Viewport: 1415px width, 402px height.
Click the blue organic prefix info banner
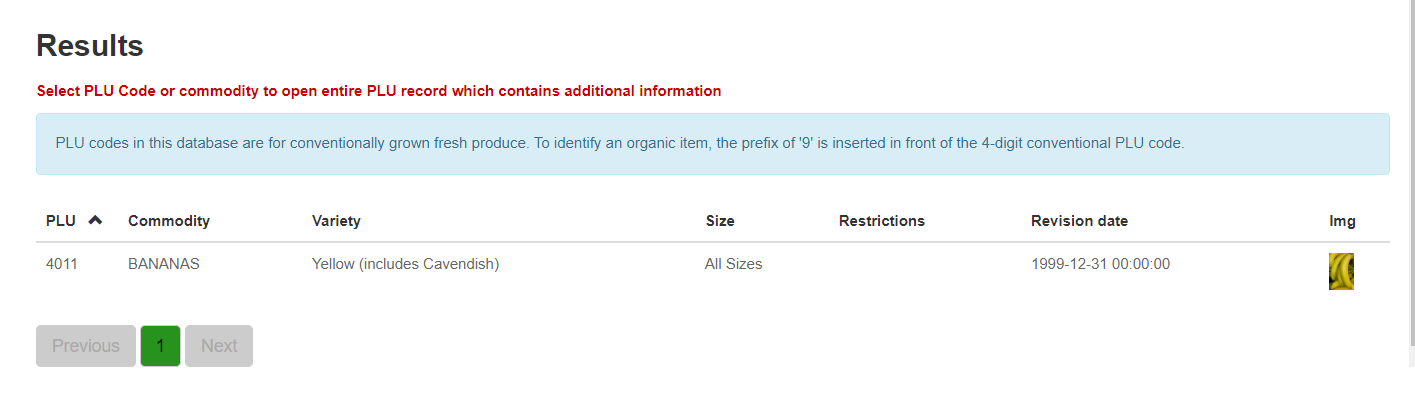[712, 144]
